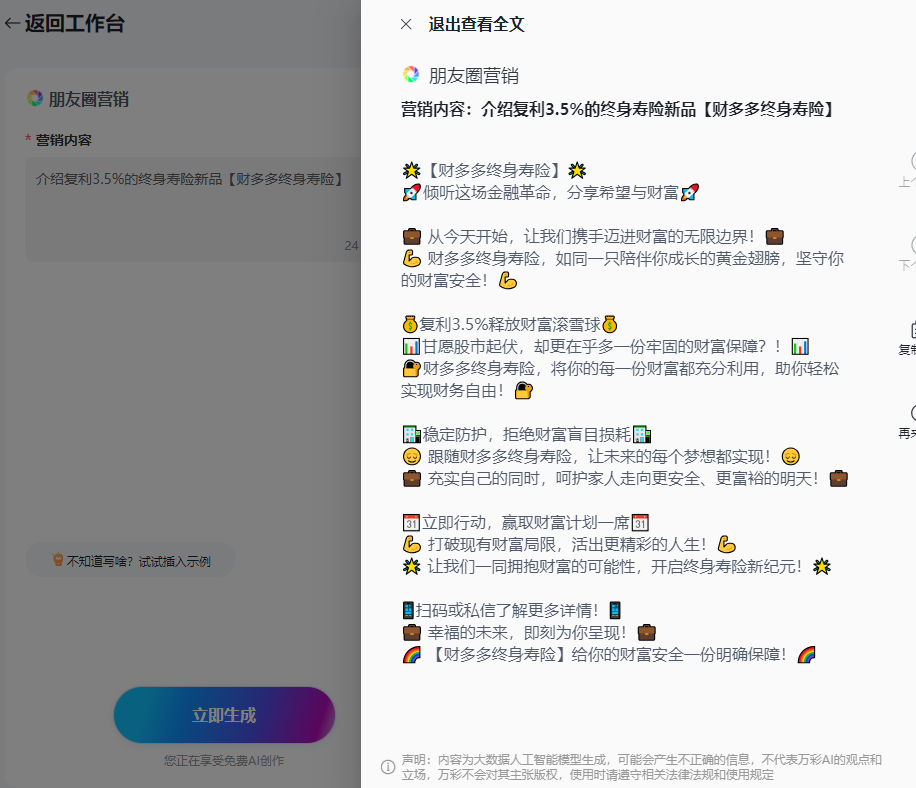The image size is (916, 788).
Task: Close the full-text panel with the X icon
Action: tap(406, 24)
